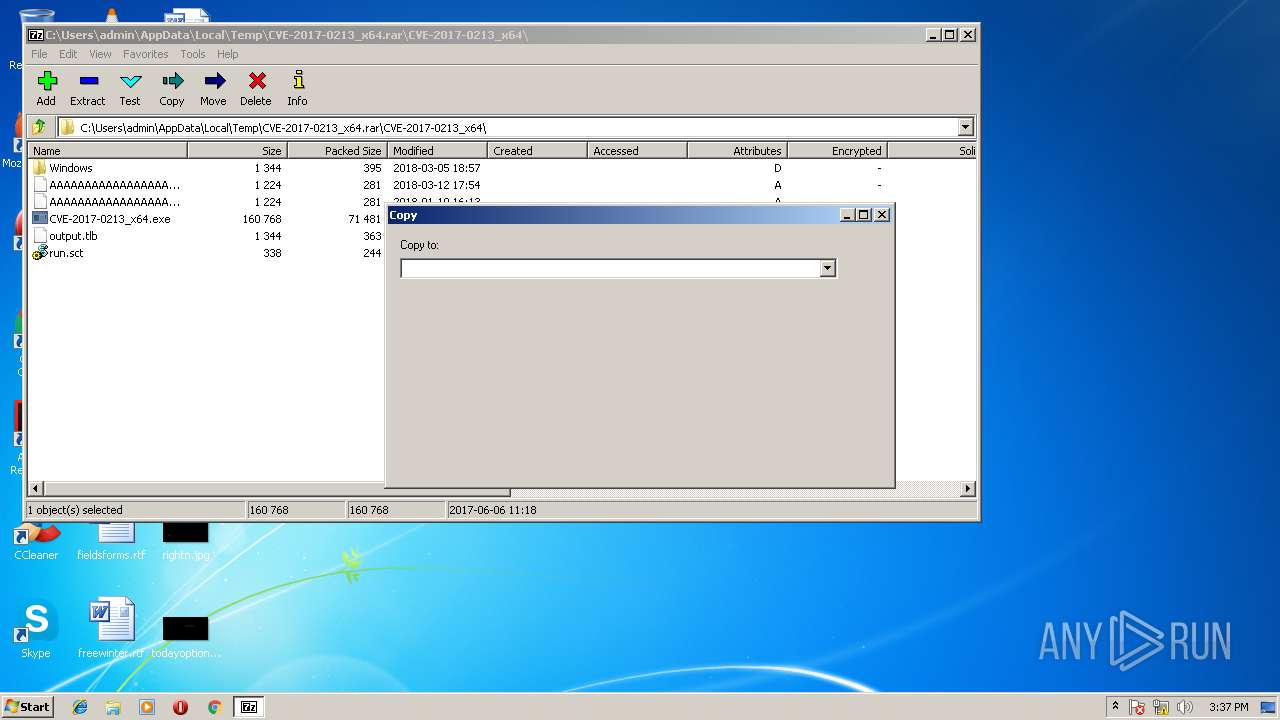This screenshot has width=1280, height=720.
Task: Select the CVE-2017-0213_x64.exe file
Action: [109, 219]
